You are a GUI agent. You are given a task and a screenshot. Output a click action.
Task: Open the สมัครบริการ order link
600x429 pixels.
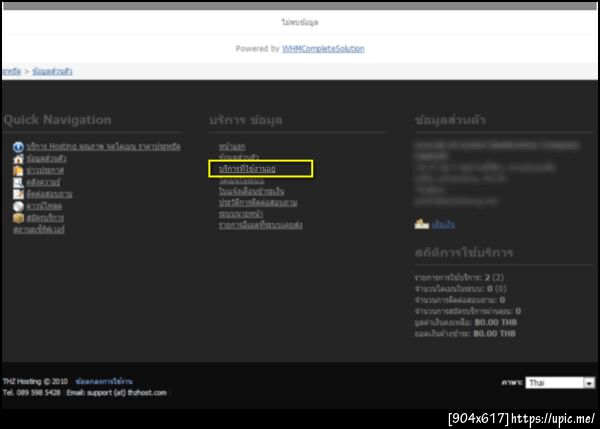(45, 218)
